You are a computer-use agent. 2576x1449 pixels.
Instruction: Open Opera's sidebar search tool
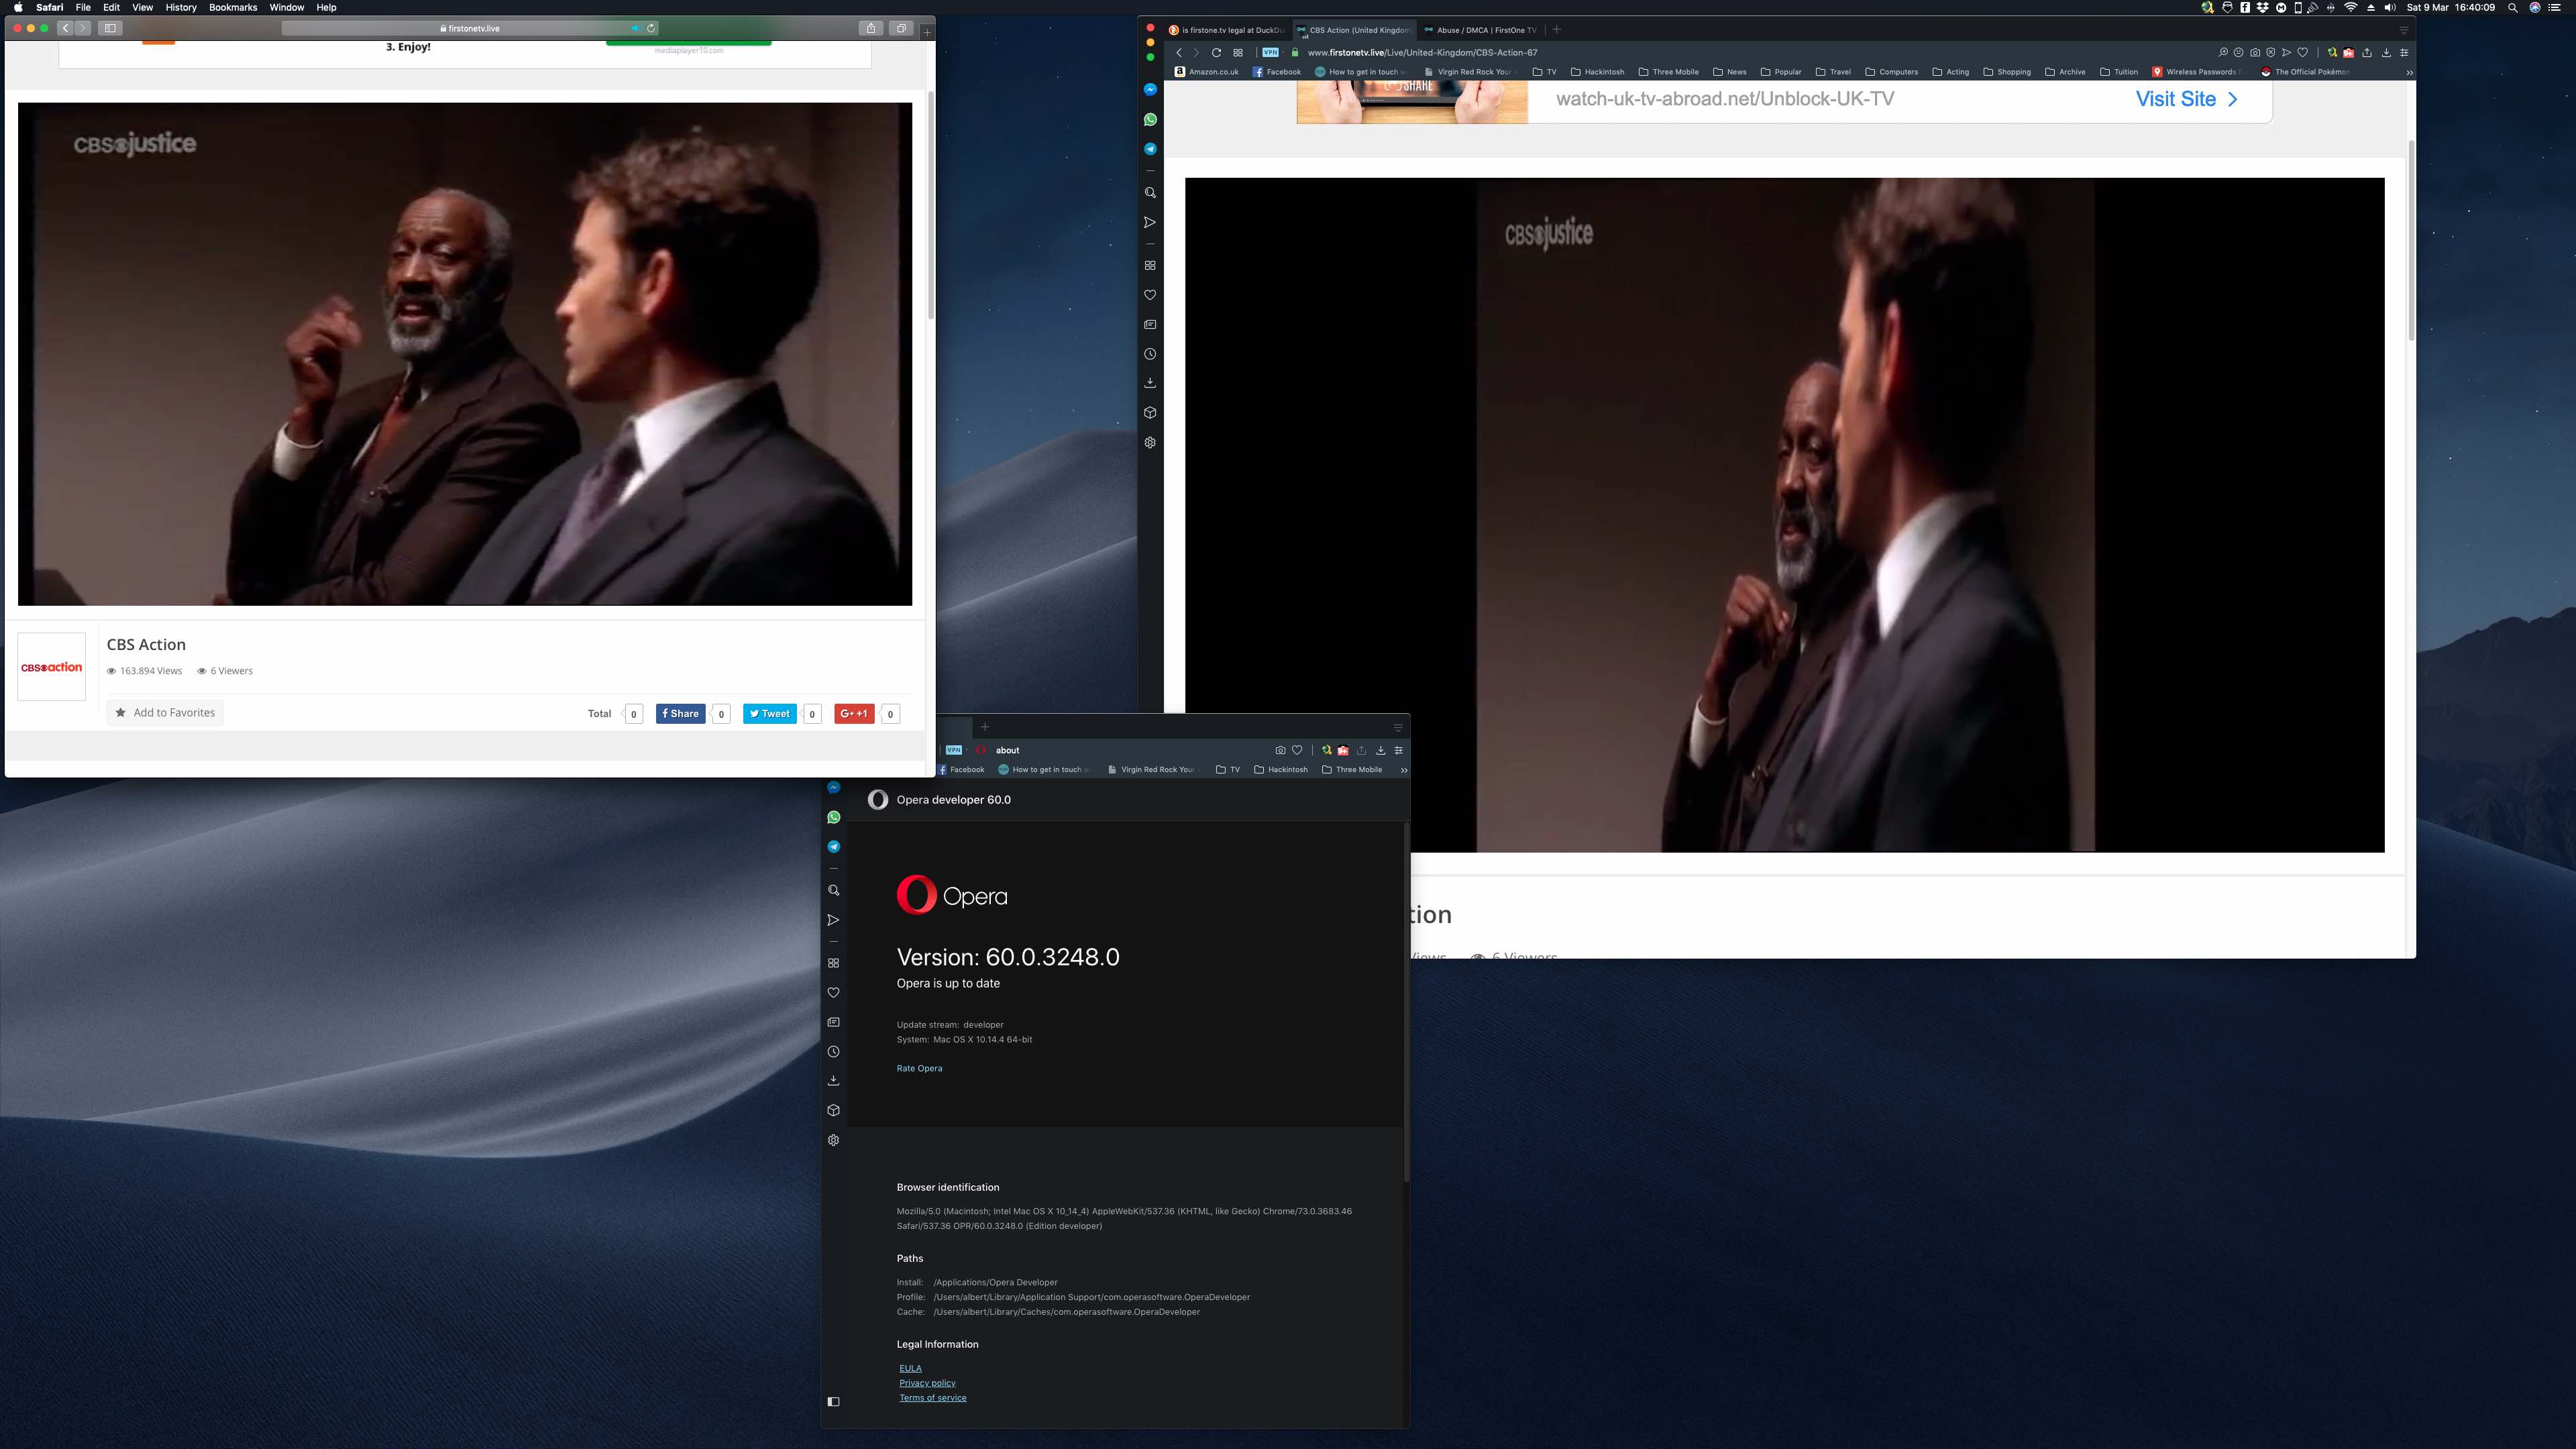[x=1150, y=192]
